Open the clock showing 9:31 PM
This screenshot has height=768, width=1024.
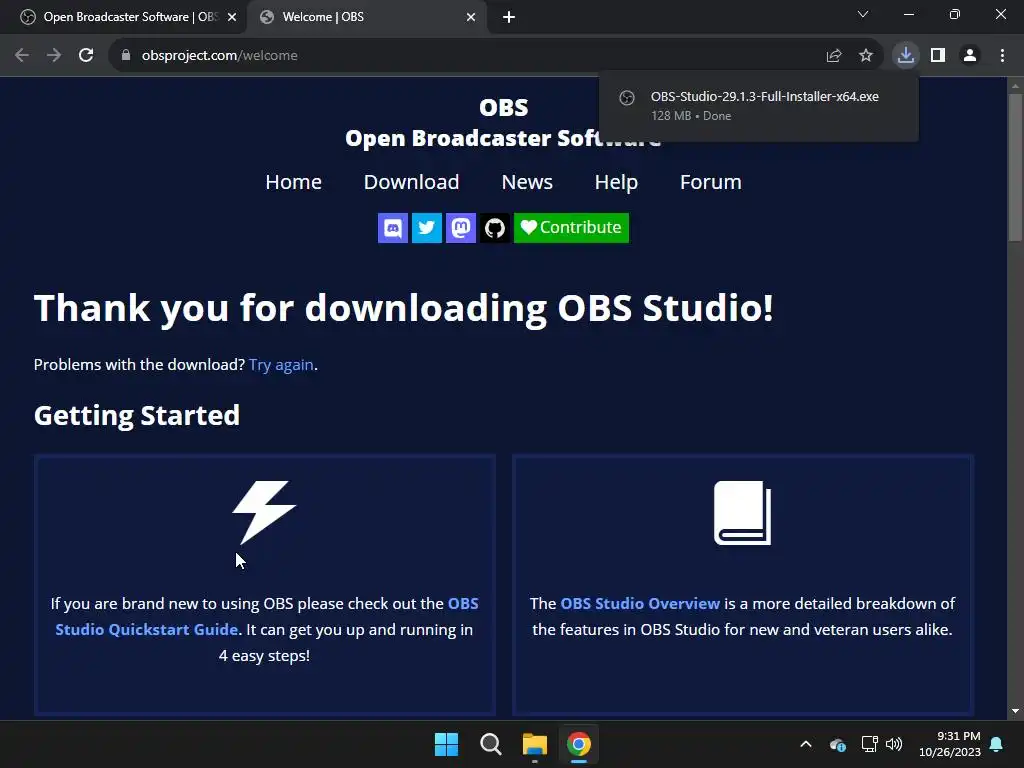950,744
